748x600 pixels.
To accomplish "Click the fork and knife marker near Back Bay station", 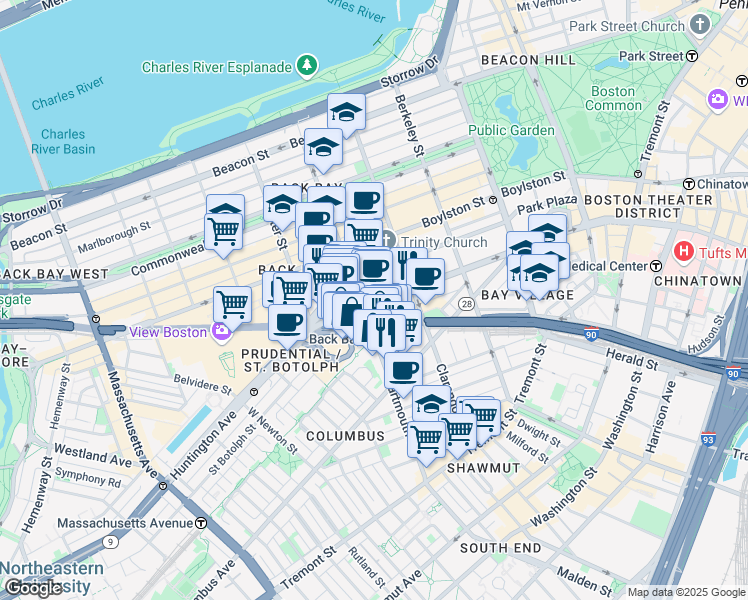I will pos(386,333).
